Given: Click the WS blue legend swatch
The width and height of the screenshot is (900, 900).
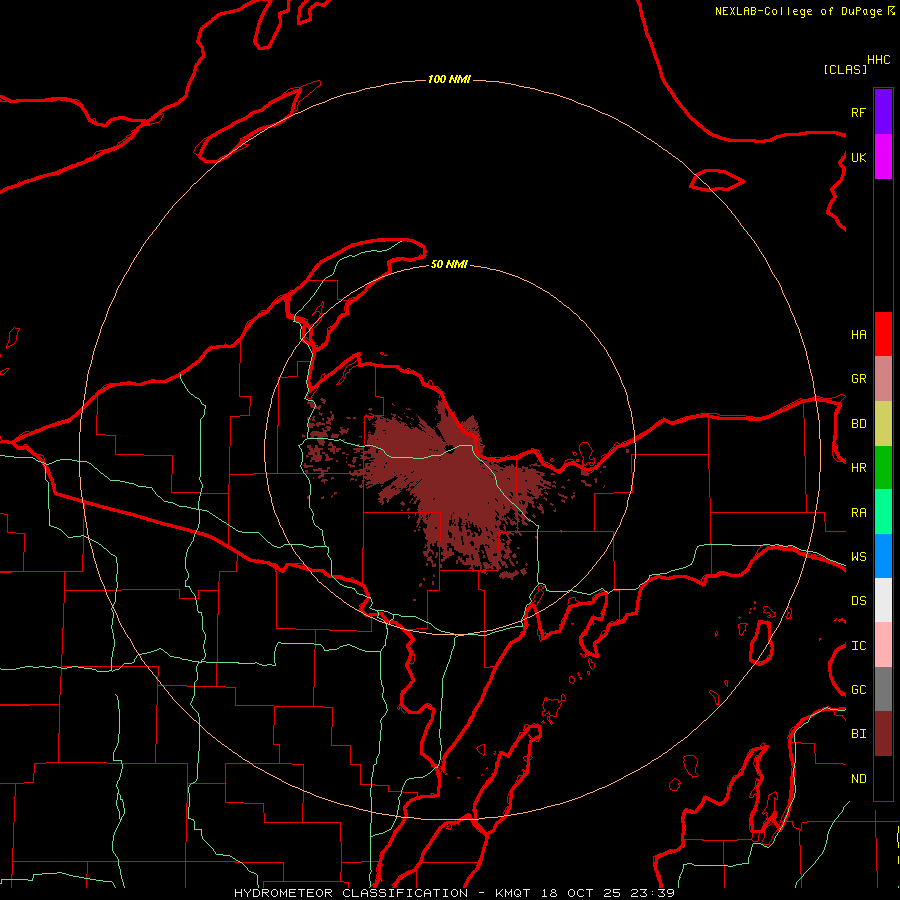Looking at the screenshot, I should (883, 556).
